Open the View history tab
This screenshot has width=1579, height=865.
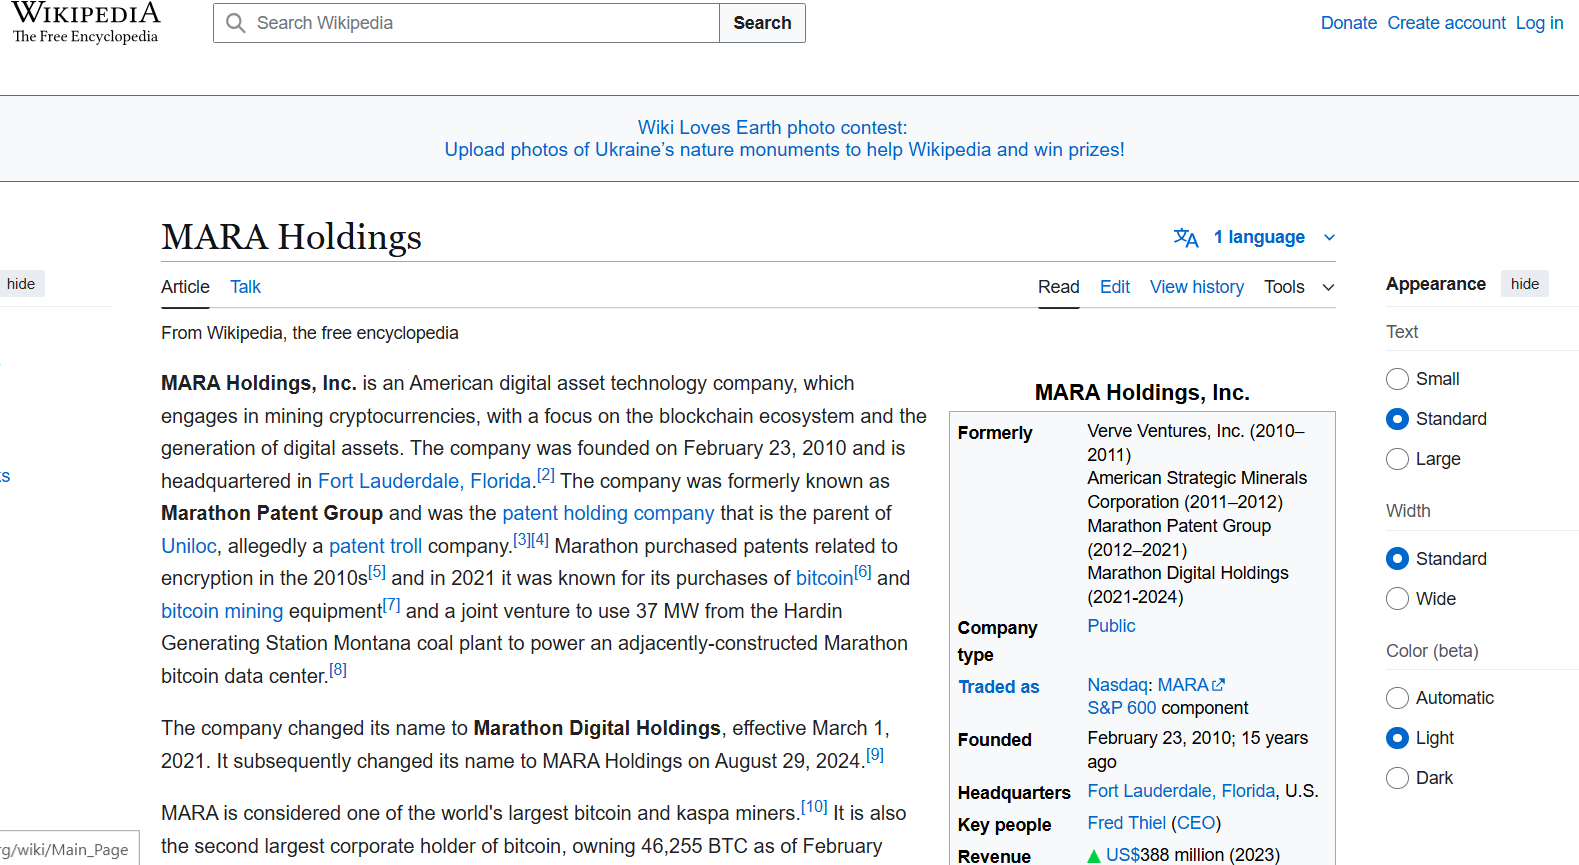(x=1197, y=287)
